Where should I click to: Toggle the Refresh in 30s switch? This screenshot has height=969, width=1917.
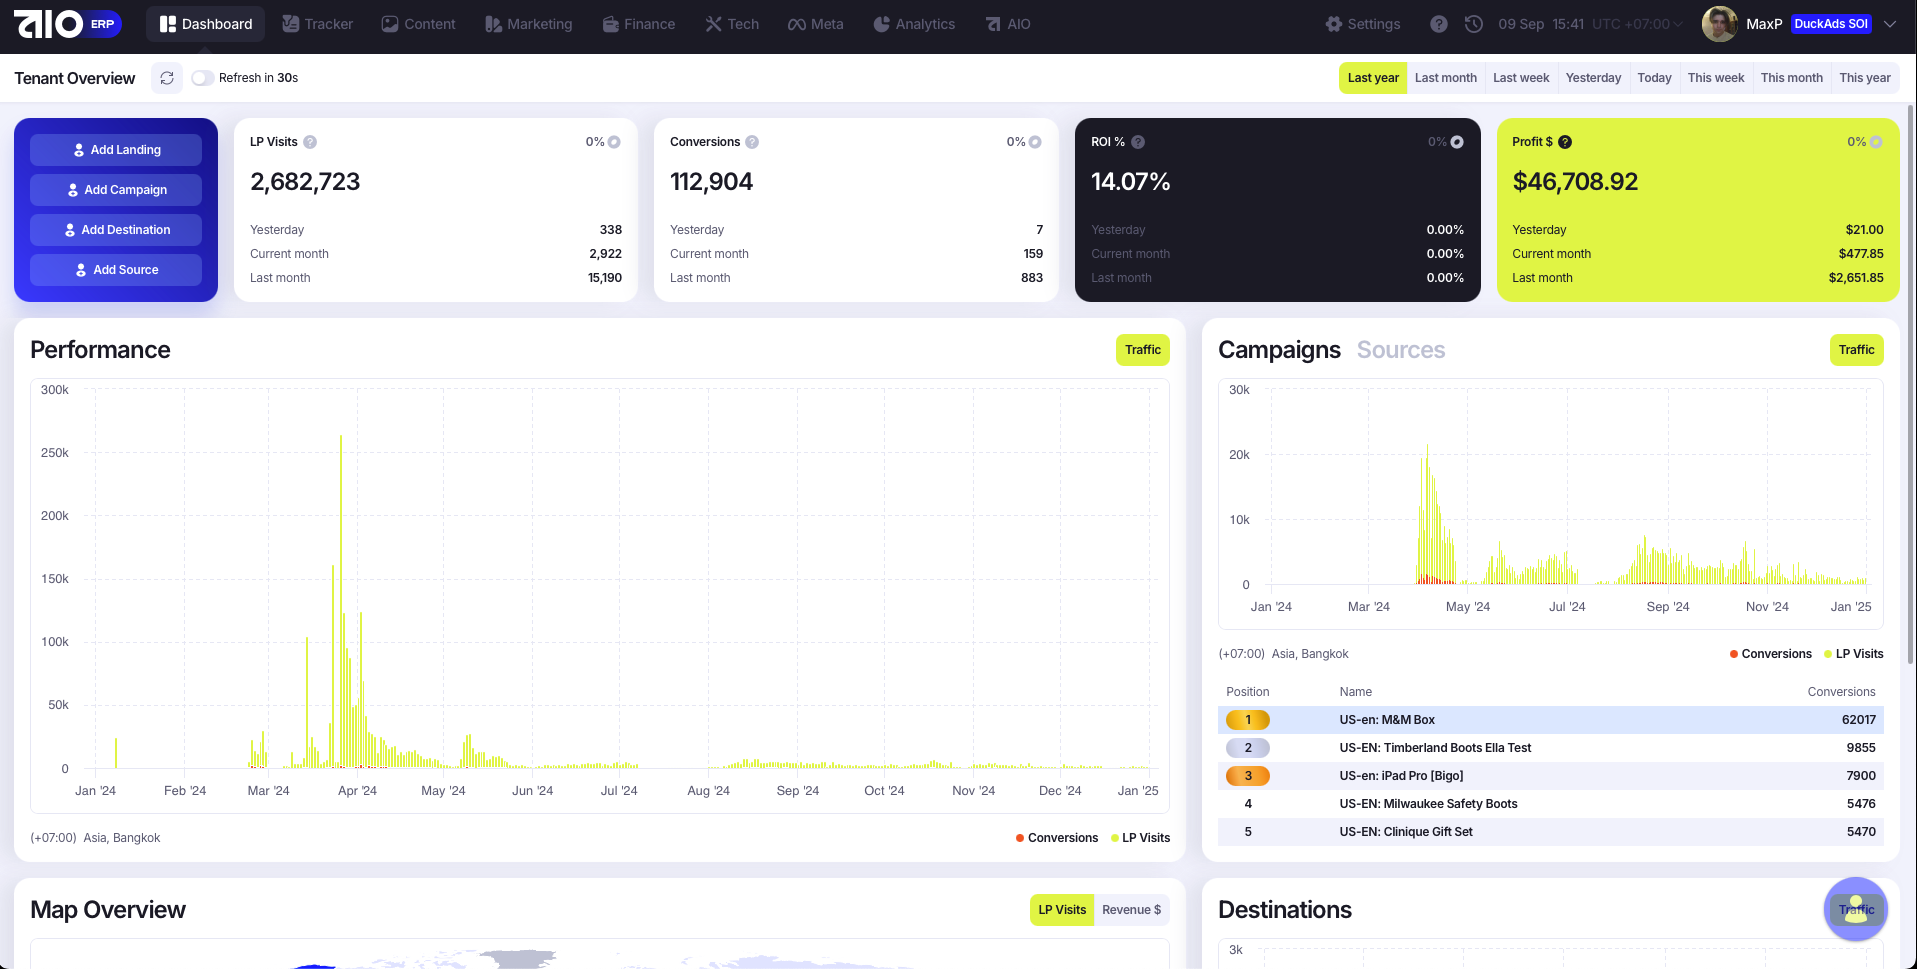[203, 78]
